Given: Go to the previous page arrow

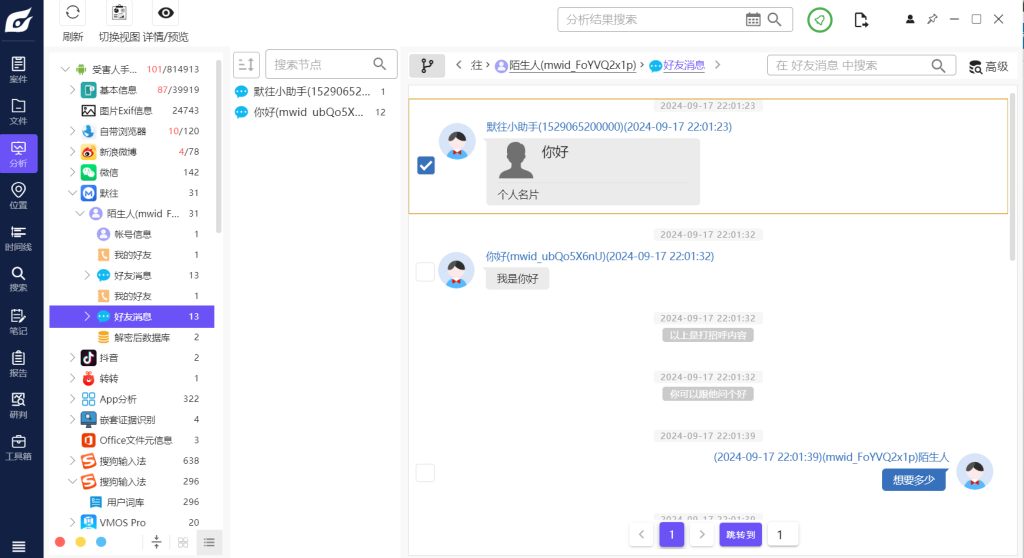Looking at the screenshot, I should 641,534.
